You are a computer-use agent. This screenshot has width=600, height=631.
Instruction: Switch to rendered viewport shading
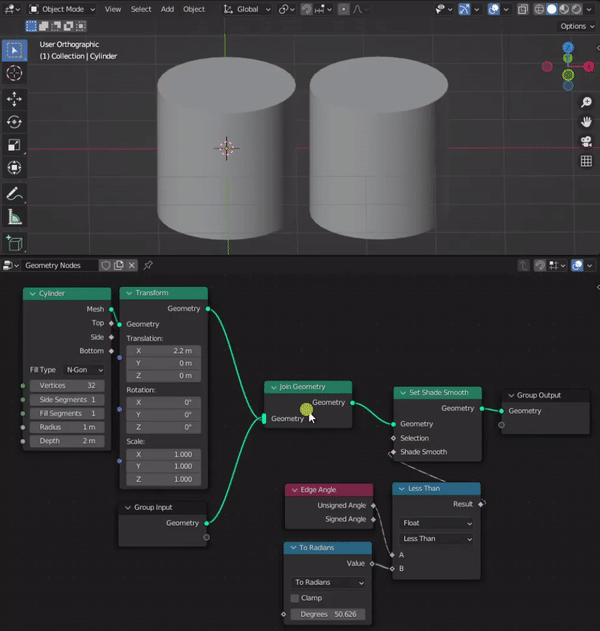[x=576, y=9]
